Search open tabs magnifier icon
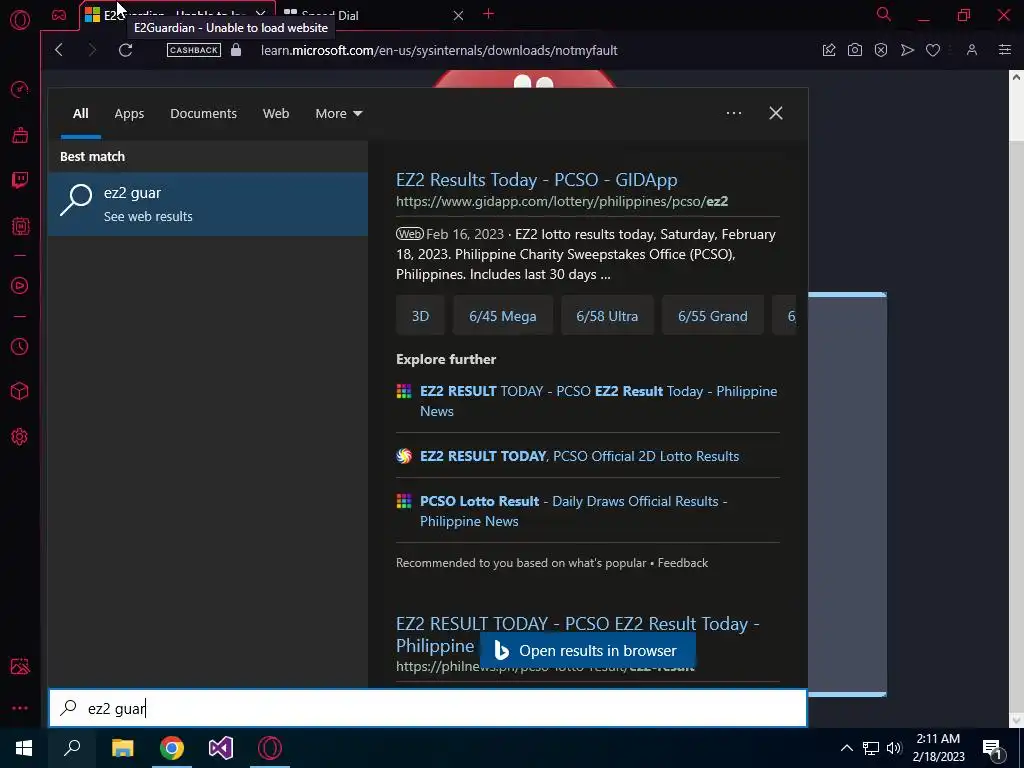1024x768 pixels. point(884,14)
